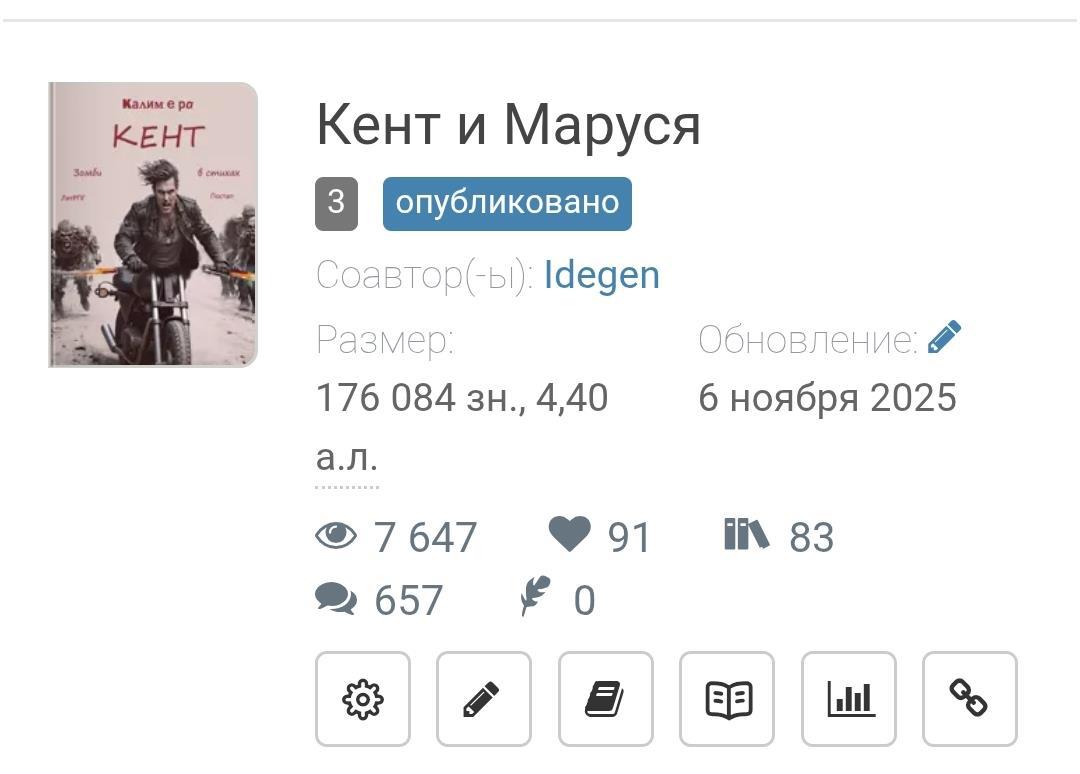Viewport: 1080px width, 774px height.
Task: Open the Кент и Маруся title
Action: (508, 125)
